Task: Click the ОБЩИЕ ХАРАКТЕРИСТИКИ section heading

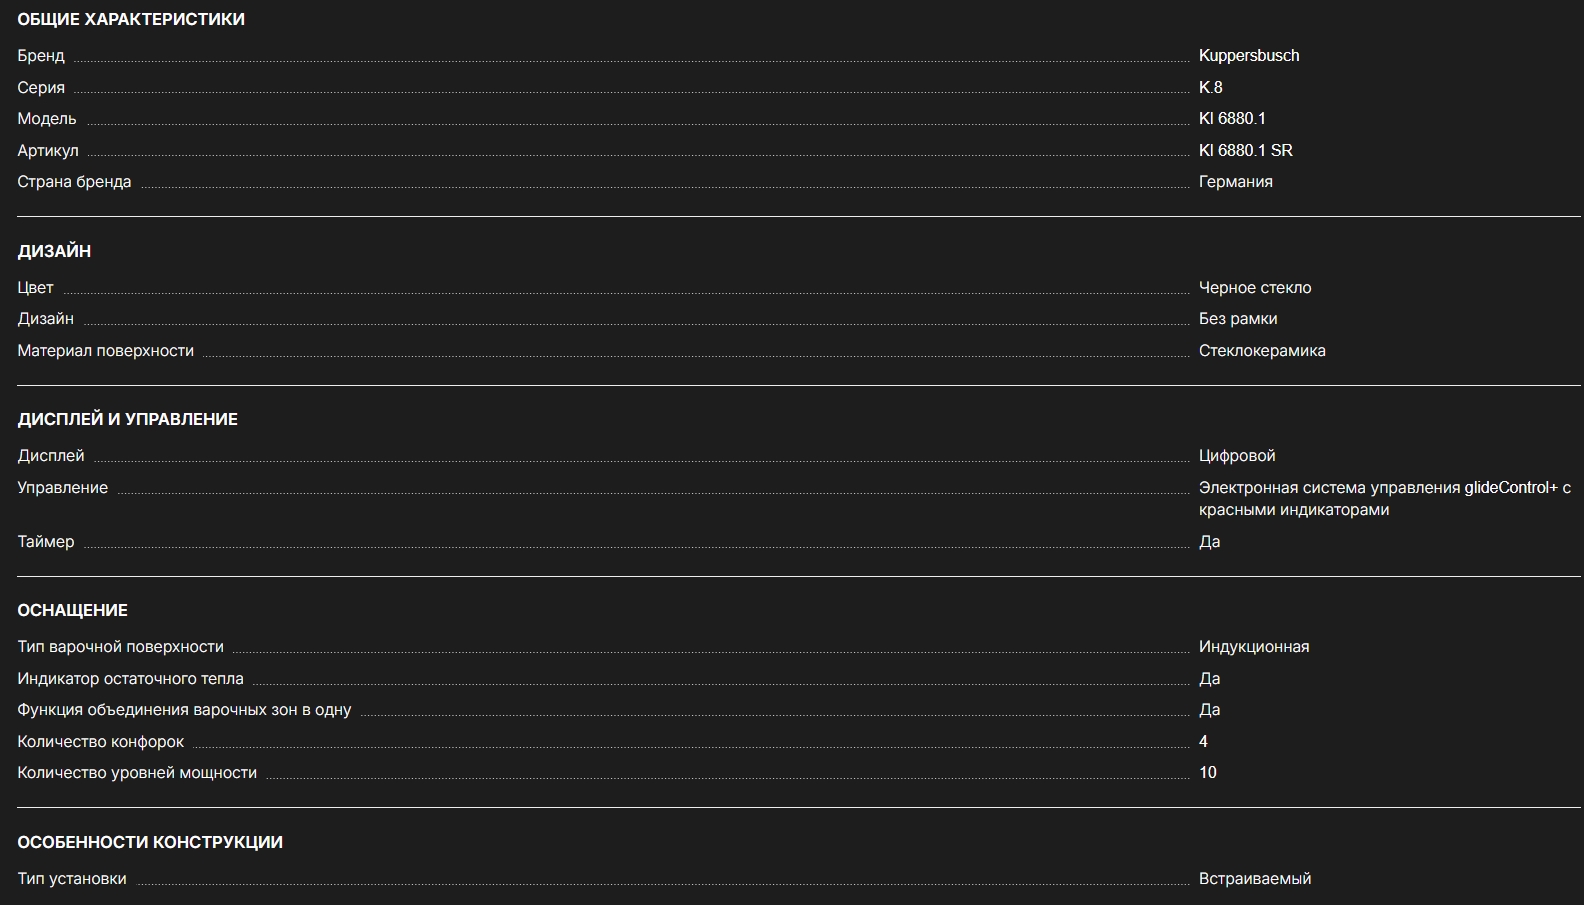Action: (131, 20)
